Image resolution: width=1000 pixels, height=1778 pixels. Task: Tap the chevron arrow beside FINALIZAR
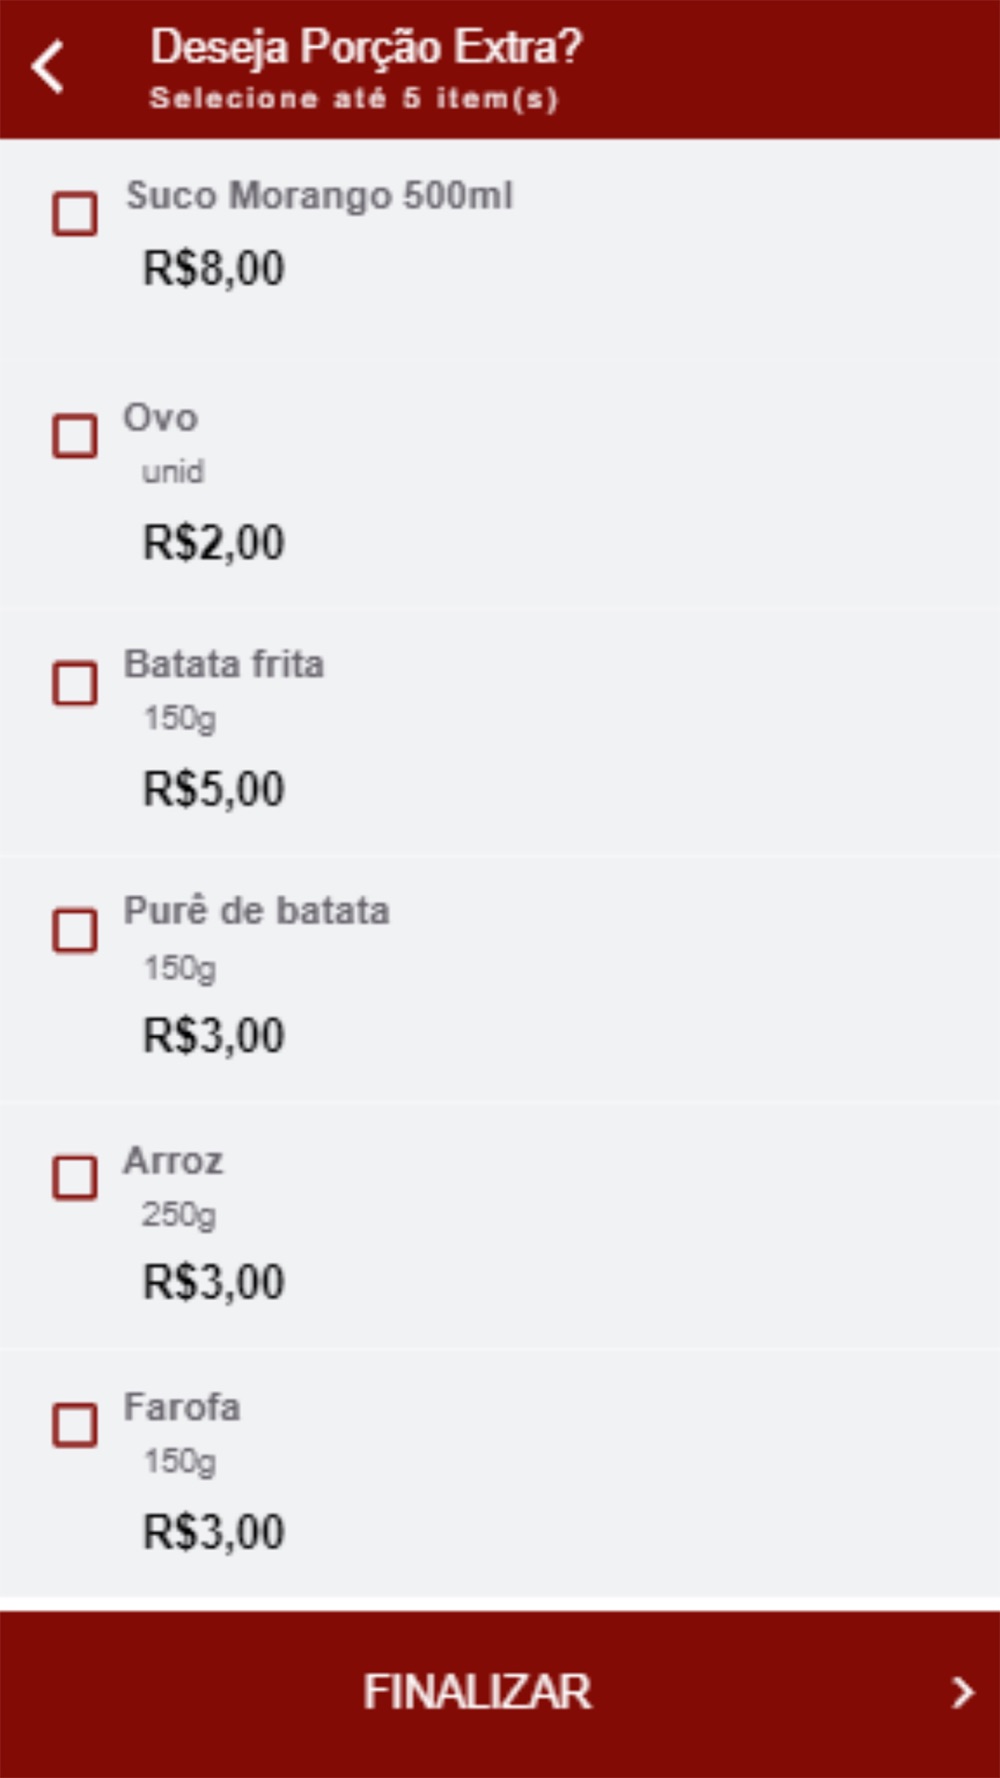962,1691
